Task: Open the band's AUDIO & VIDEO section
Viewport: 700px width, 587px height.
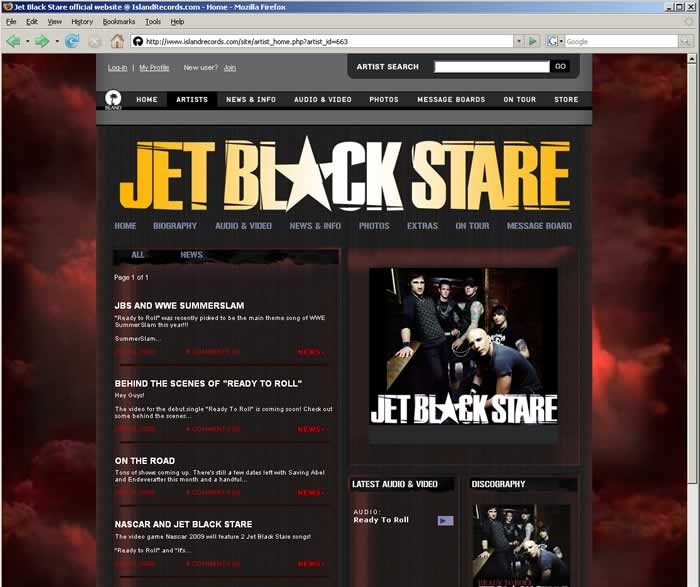Action: 243,226
